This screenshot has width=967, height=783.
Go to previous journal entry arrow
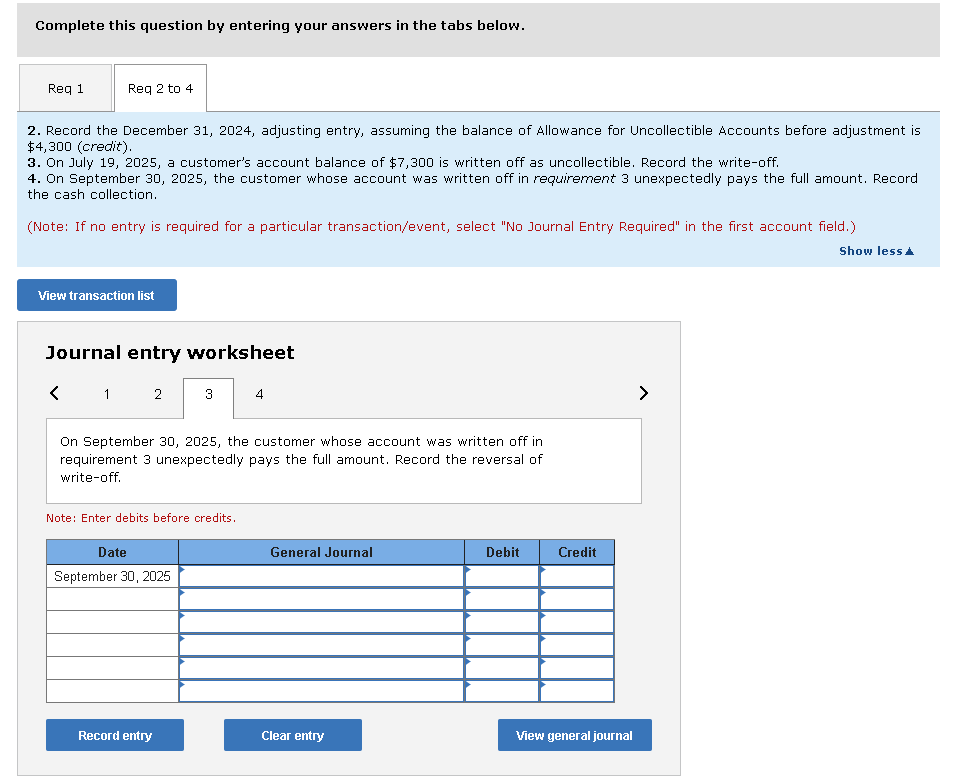click(54, 393)
